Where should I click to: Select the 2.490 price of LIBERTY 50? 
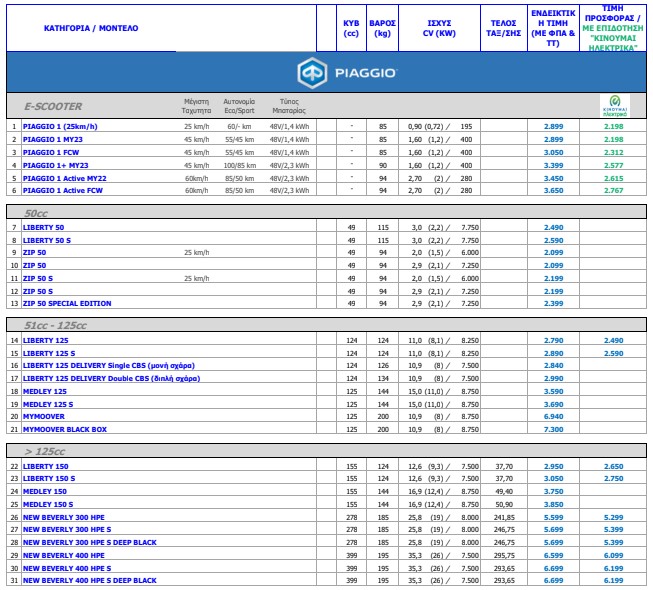553,227
